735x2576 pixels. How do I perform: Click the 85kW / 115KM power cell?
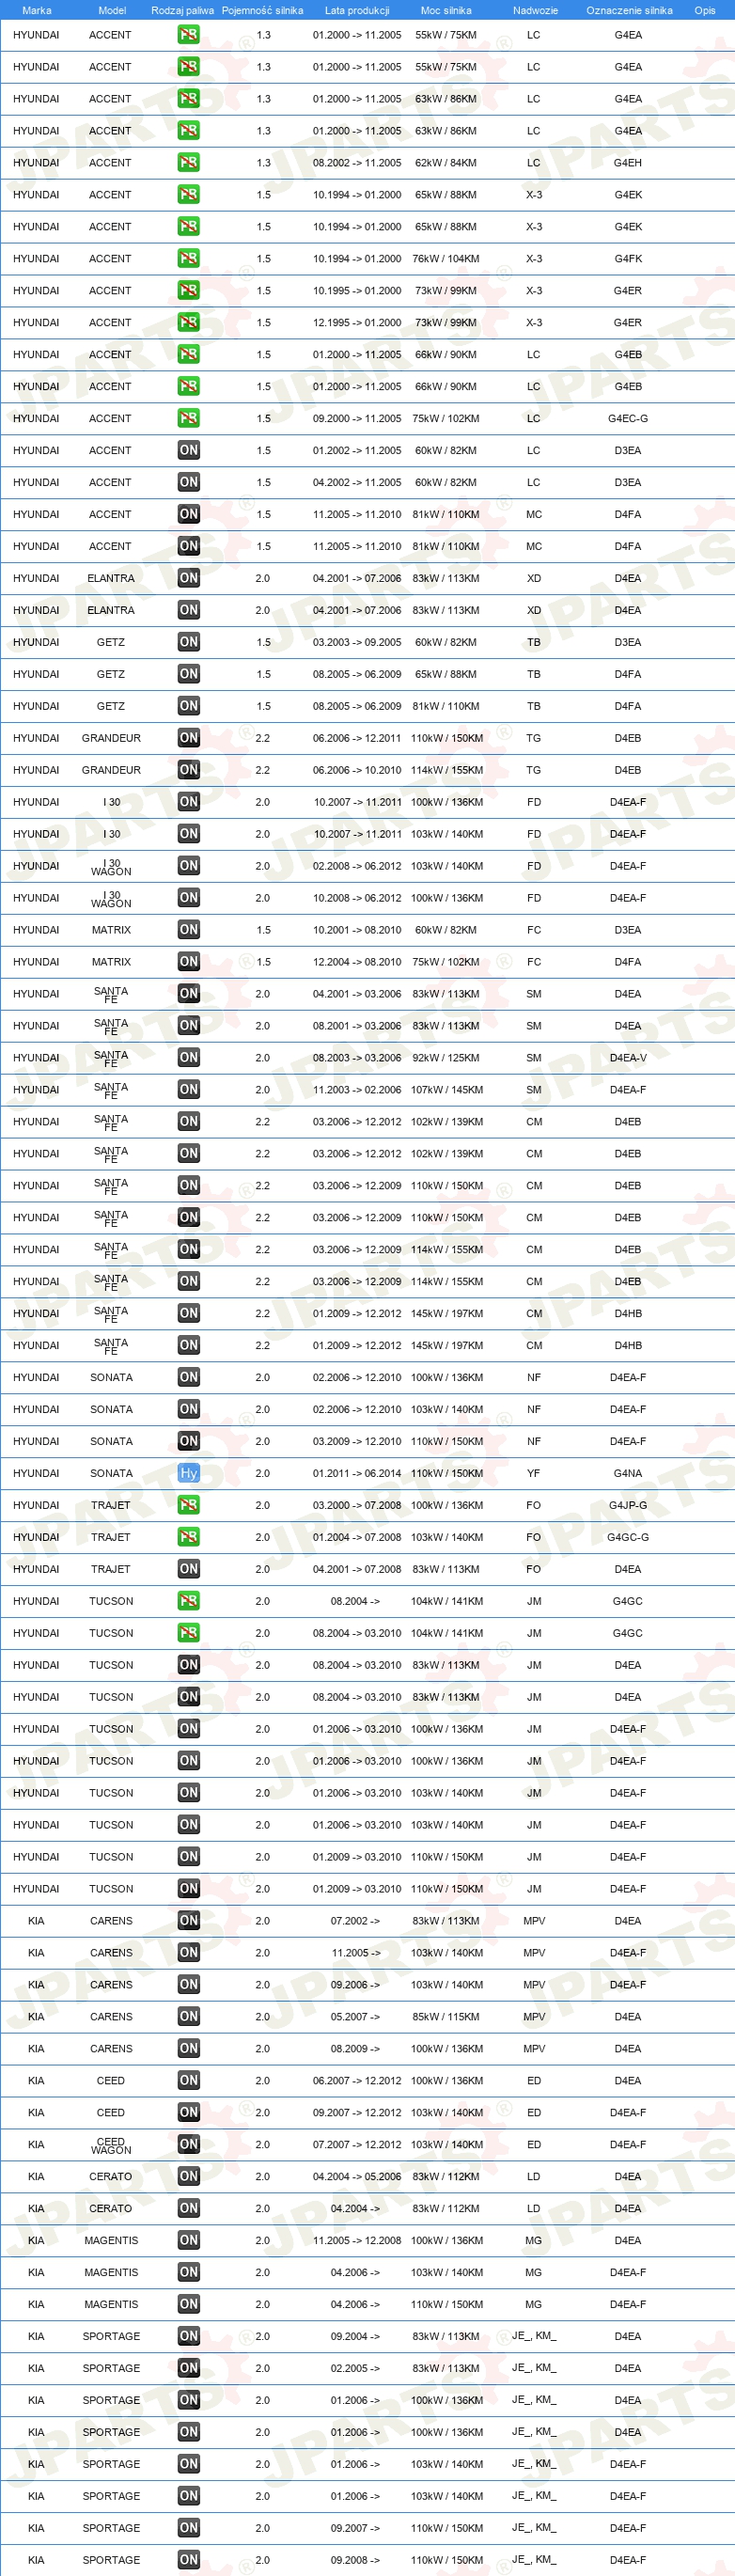pos(446,2017)
